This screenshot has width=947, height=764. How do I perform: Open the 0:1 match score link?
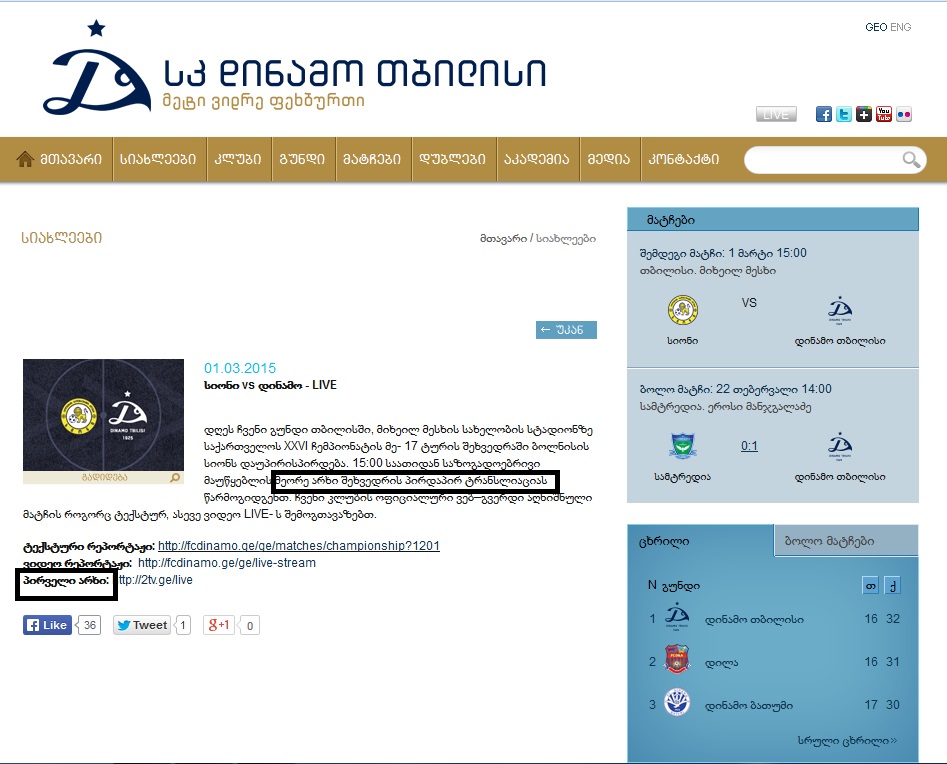(x=749, y=446)
